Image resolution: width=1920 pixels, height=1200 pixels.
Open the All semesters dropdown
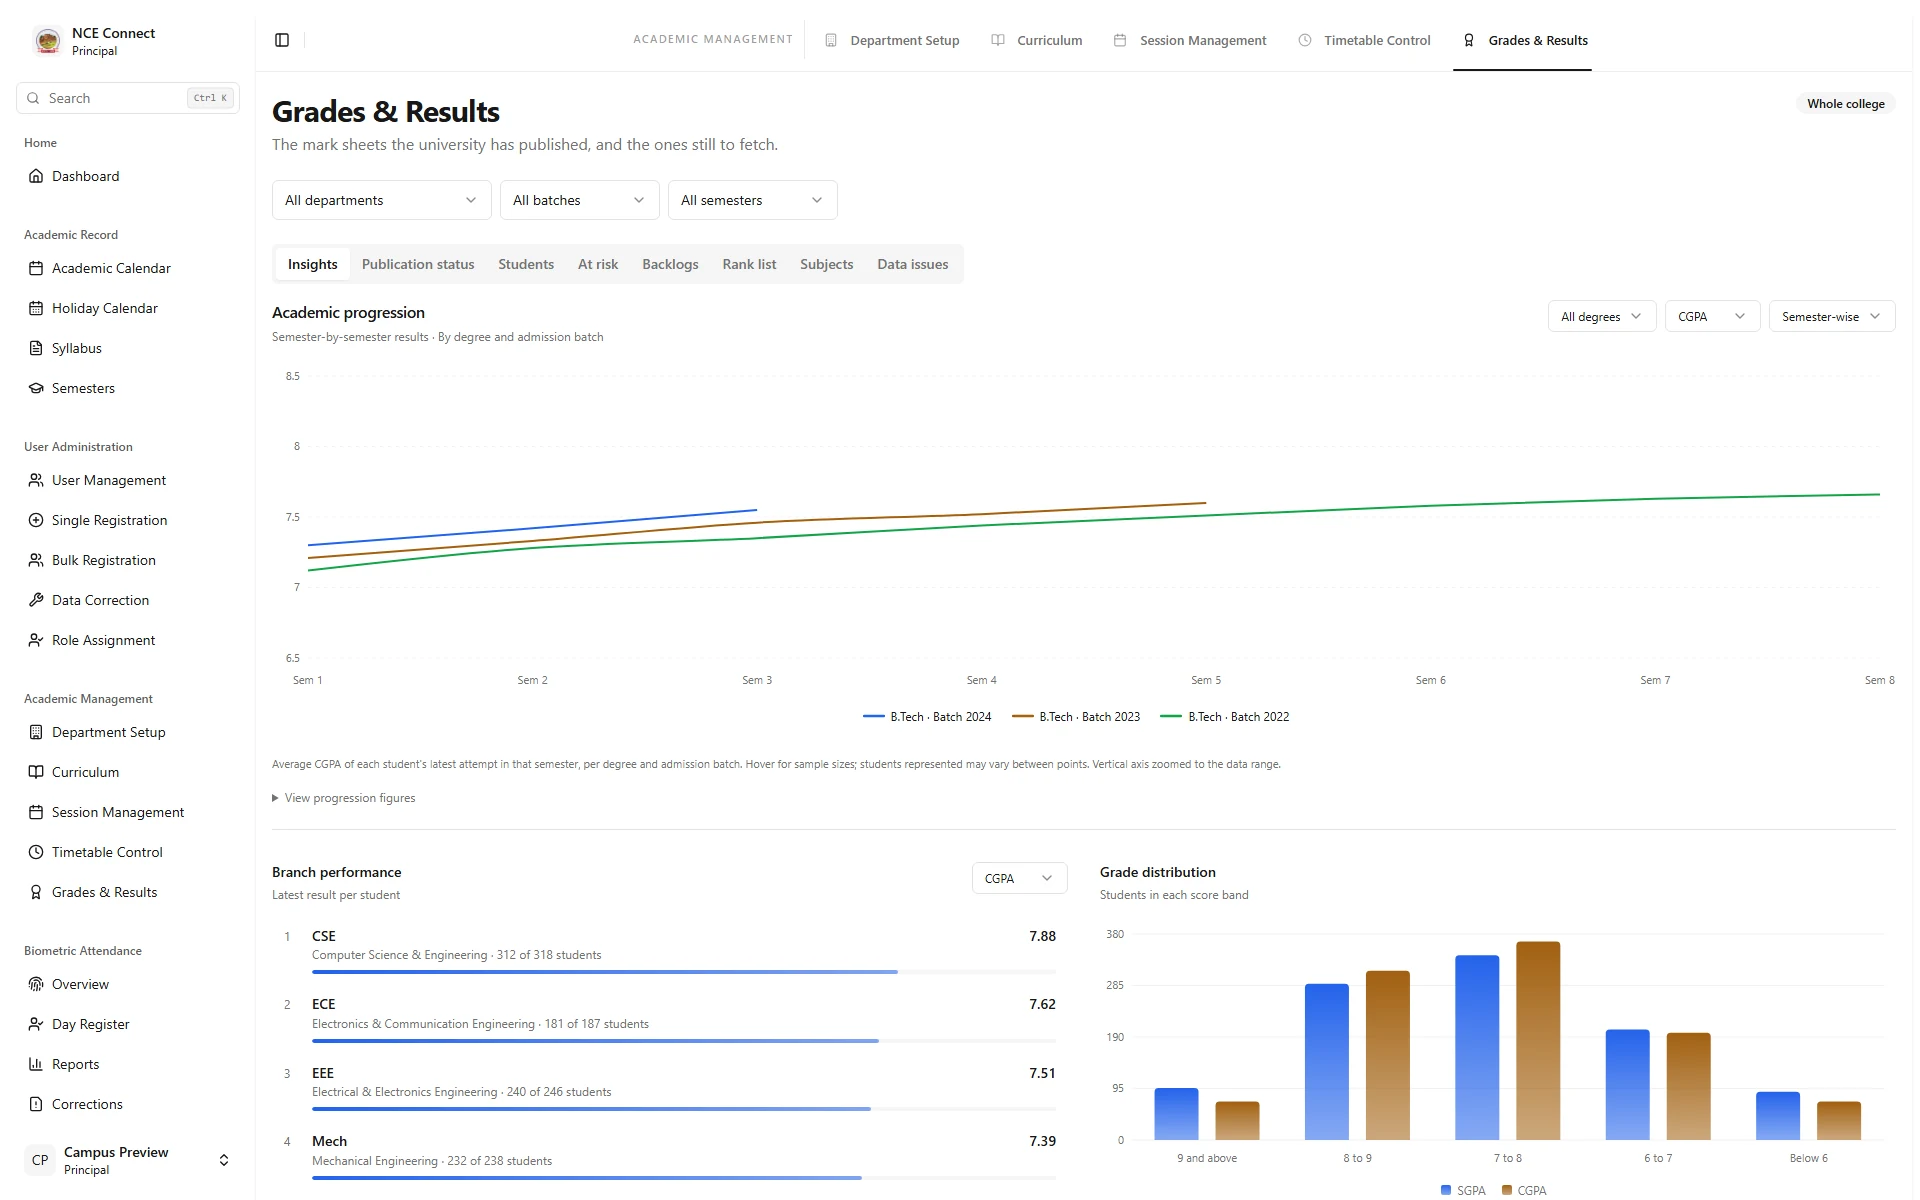click(752, 200)
